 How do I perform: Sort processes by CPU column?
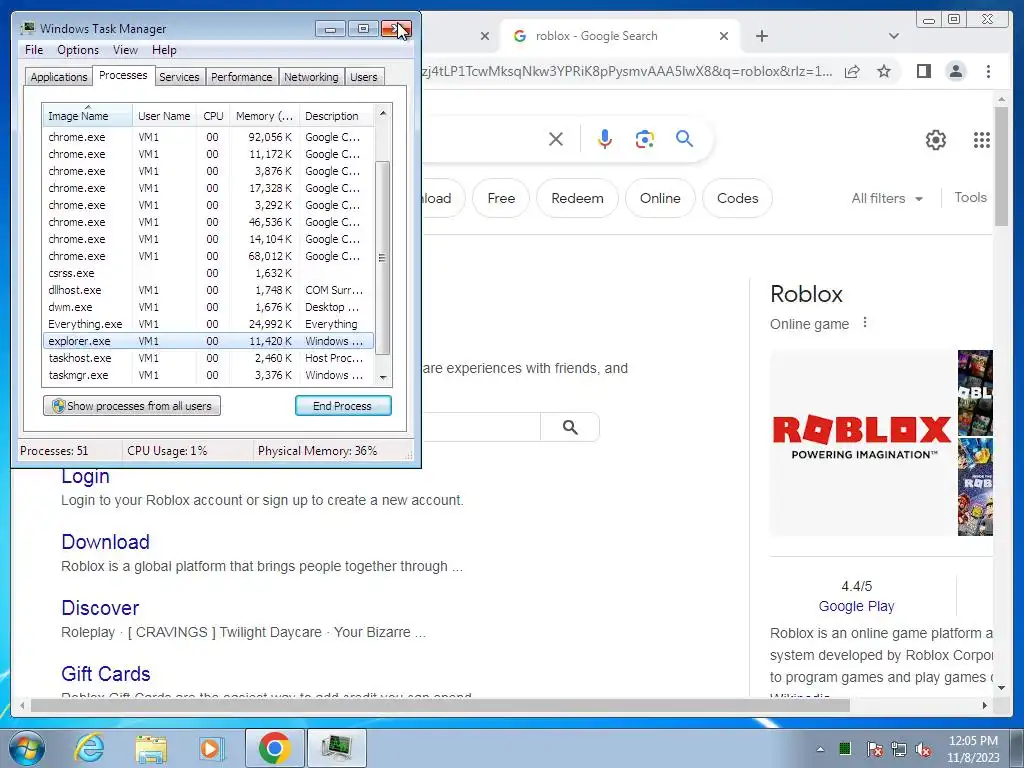pyautogui.click(x=213, y=116)
